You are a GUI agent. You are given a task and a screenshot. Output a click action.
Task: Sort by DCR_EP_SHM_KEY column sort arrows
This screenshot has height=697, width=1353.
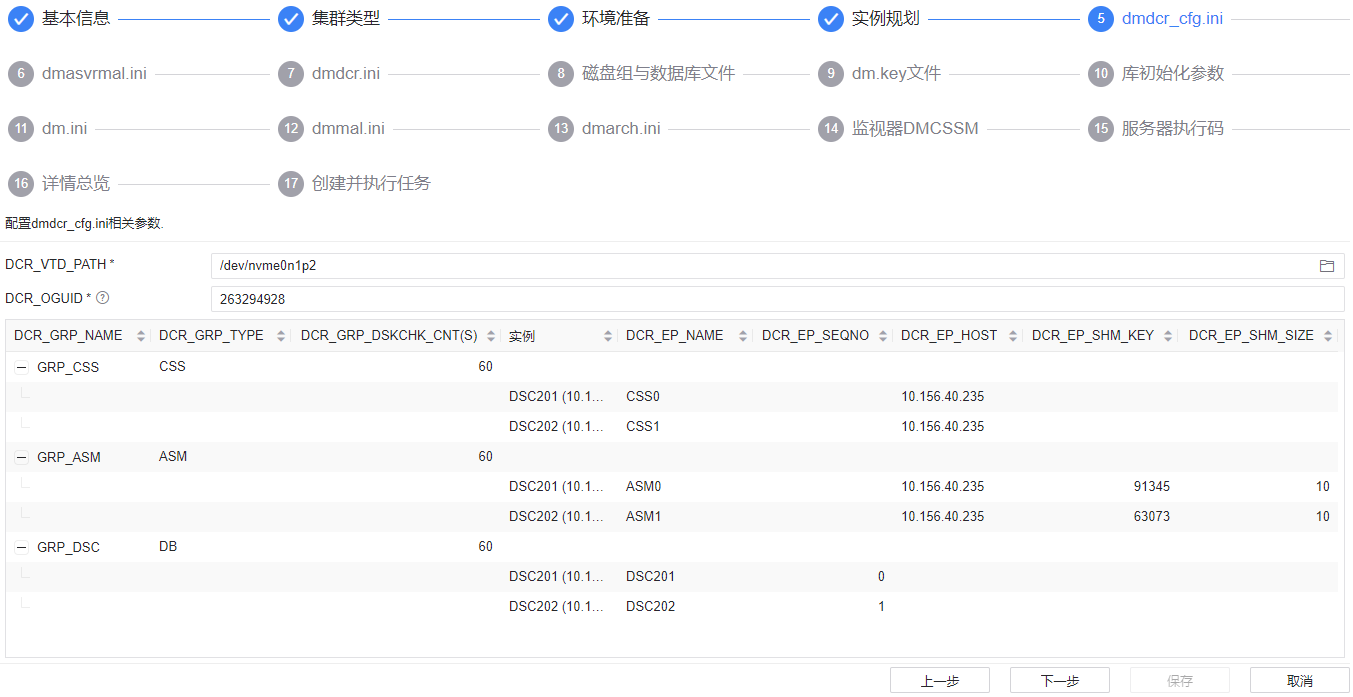(1168, 336)
